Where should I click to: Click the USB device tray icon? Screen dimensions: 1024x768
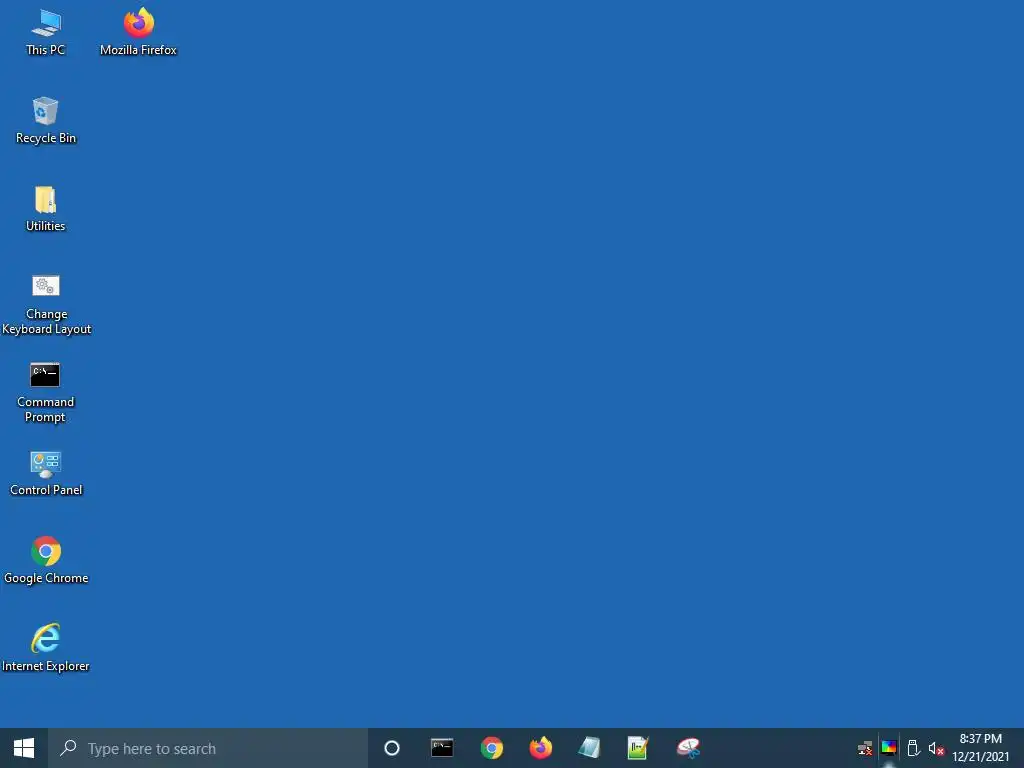[x=914, y=748]
